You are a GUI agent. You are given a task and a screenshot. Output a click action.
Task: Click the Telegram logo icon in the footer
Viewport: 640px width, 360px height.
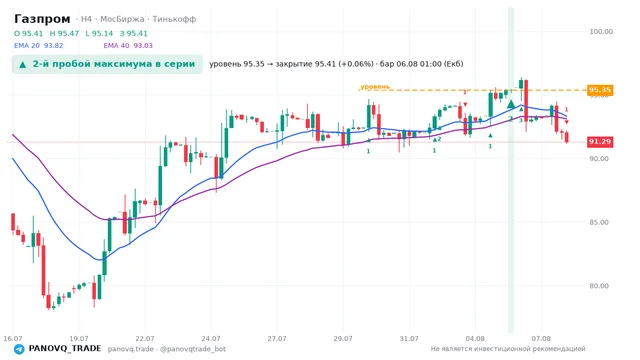pyautogui.click(x=19, y=349)
